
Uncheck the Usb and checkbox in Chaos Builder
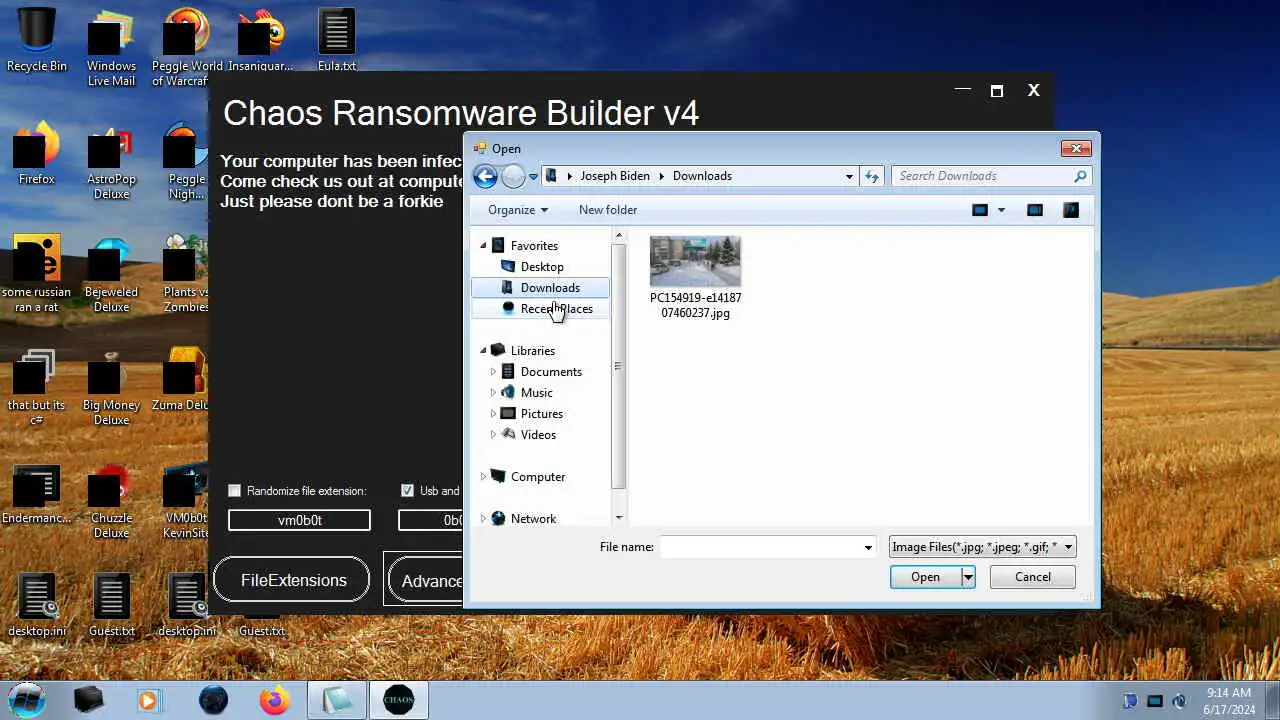pos(407,491)
